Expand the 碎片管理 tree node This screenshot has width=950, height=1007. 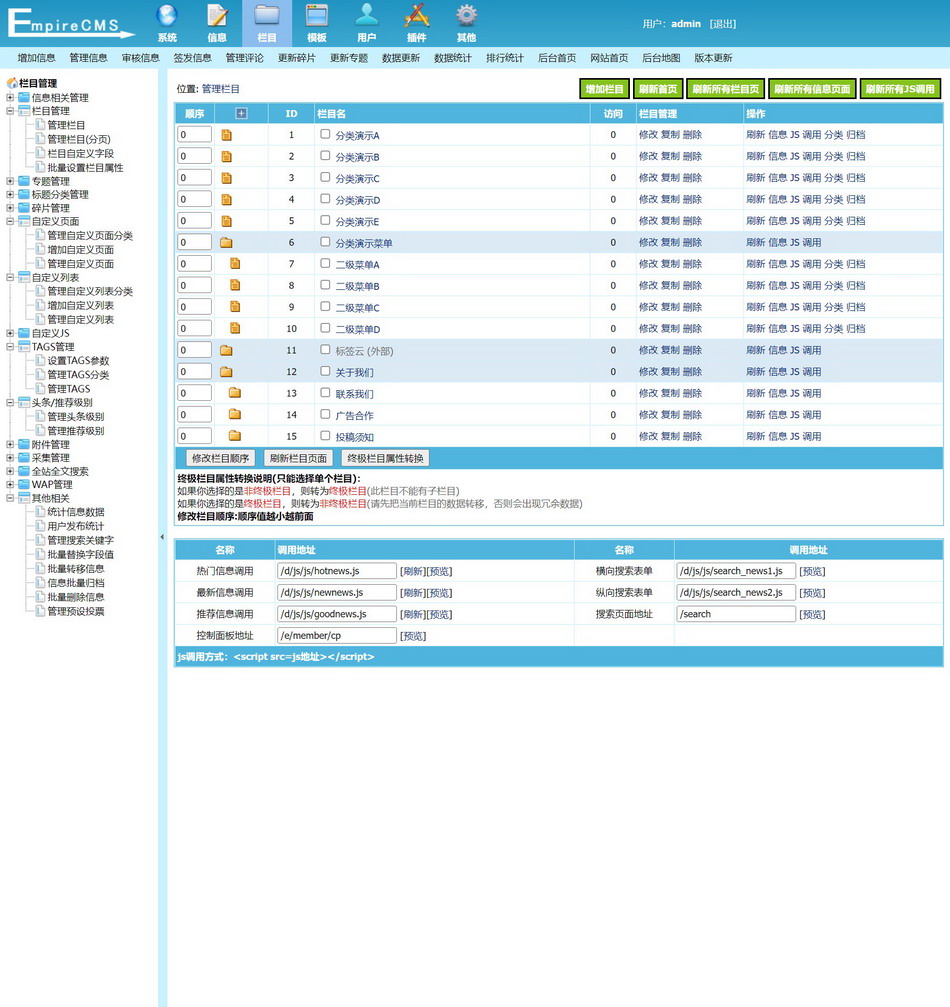pyautogui.click(x=10, y=208)
